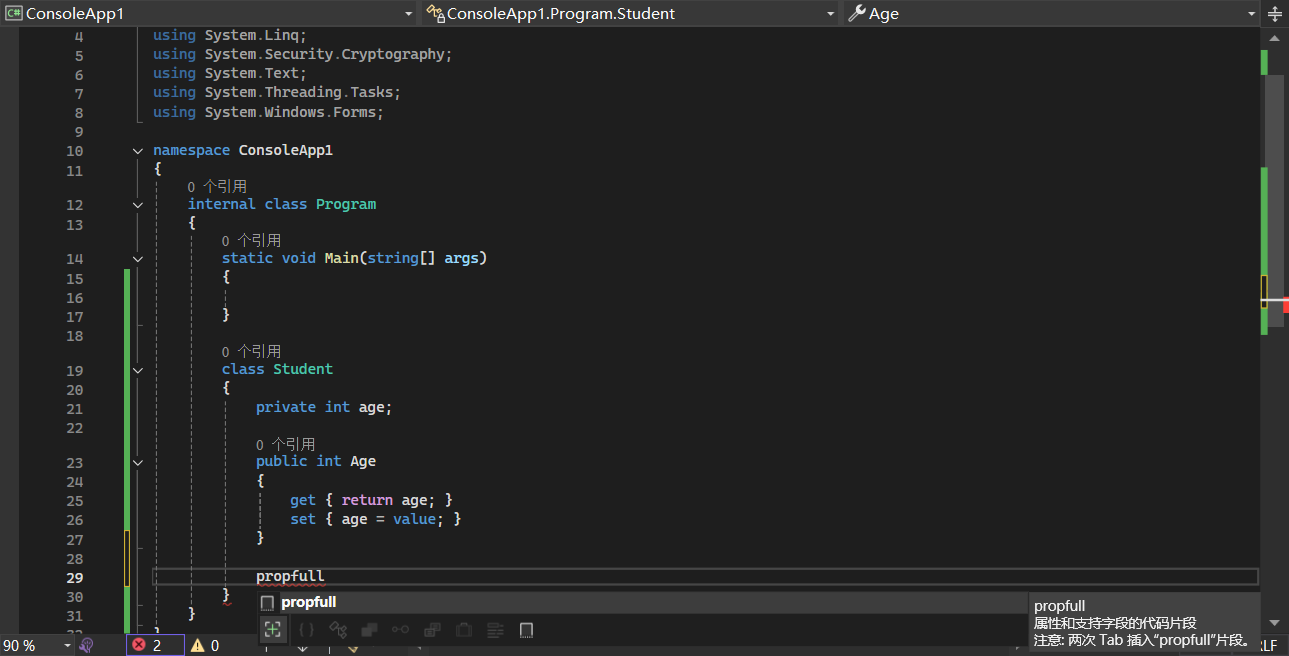Screen dimensions: 1289x656
Task: Toggle IntelliSense expand-to-all-items target filter icon
Action: [x=272, y=629]
